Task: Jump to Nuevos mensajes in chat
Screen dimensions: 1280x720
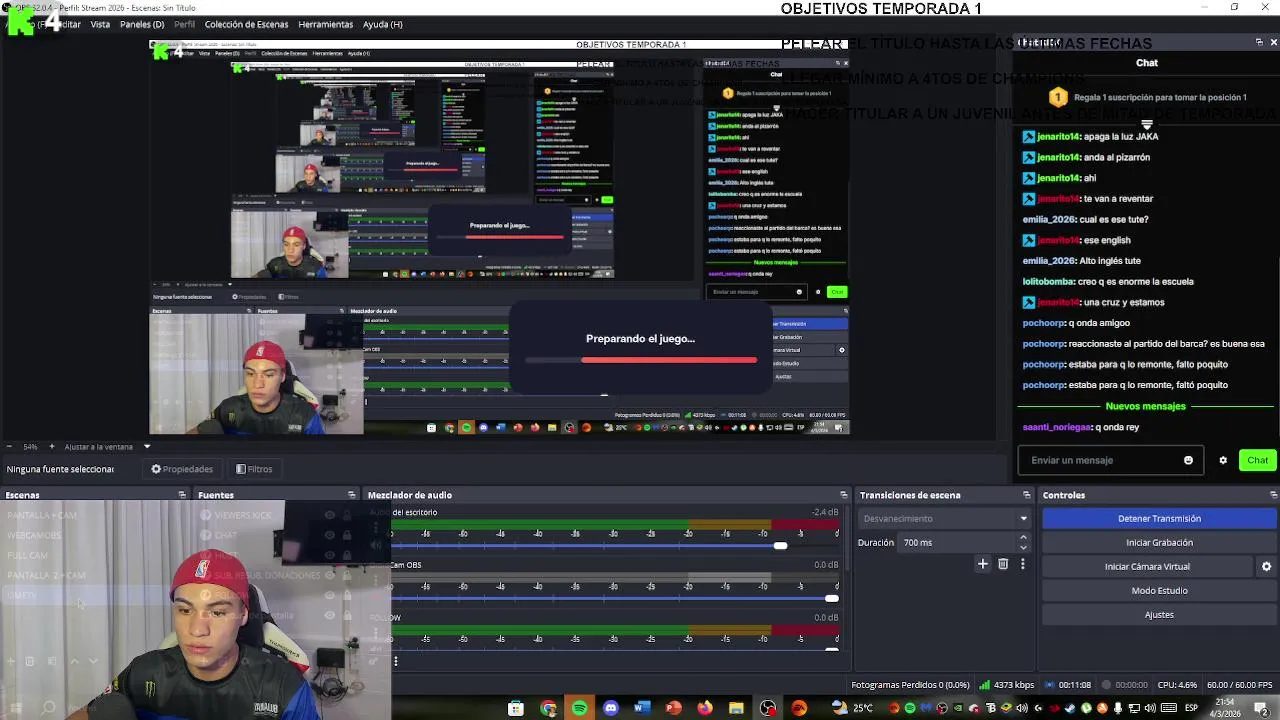Action: pyautogui.click(x=1145, y=406)
